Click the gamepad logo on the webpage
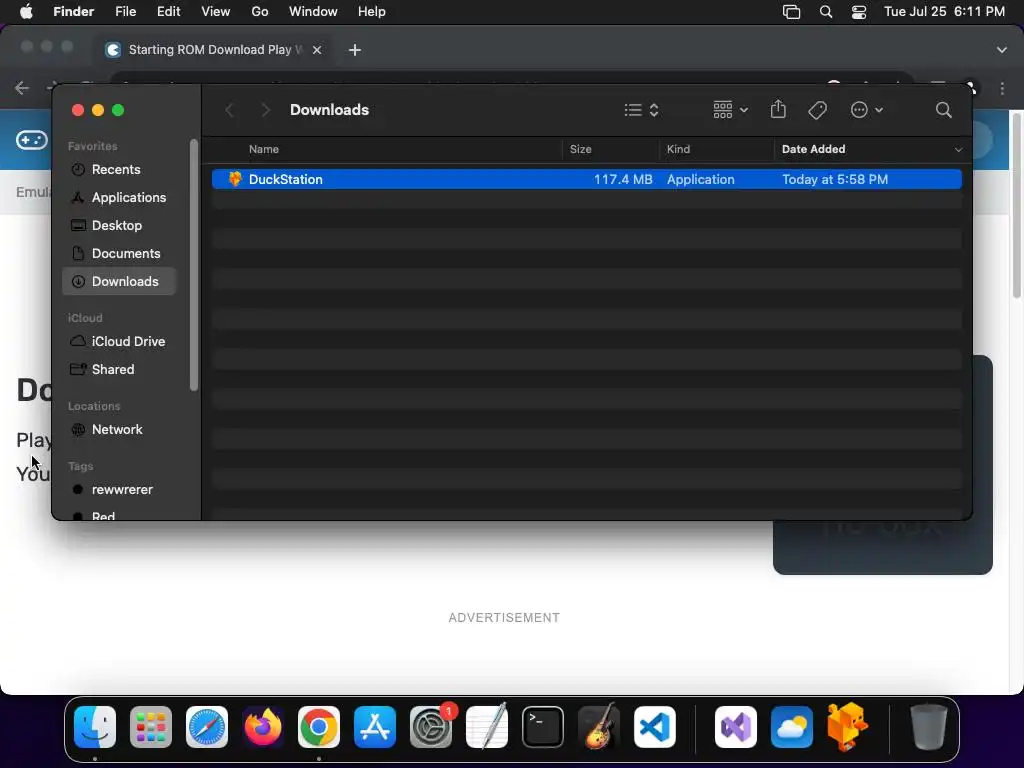Image resolution: width=1024 pixels, height=768 pixels. pyautogui.click(x=31, y=140)
